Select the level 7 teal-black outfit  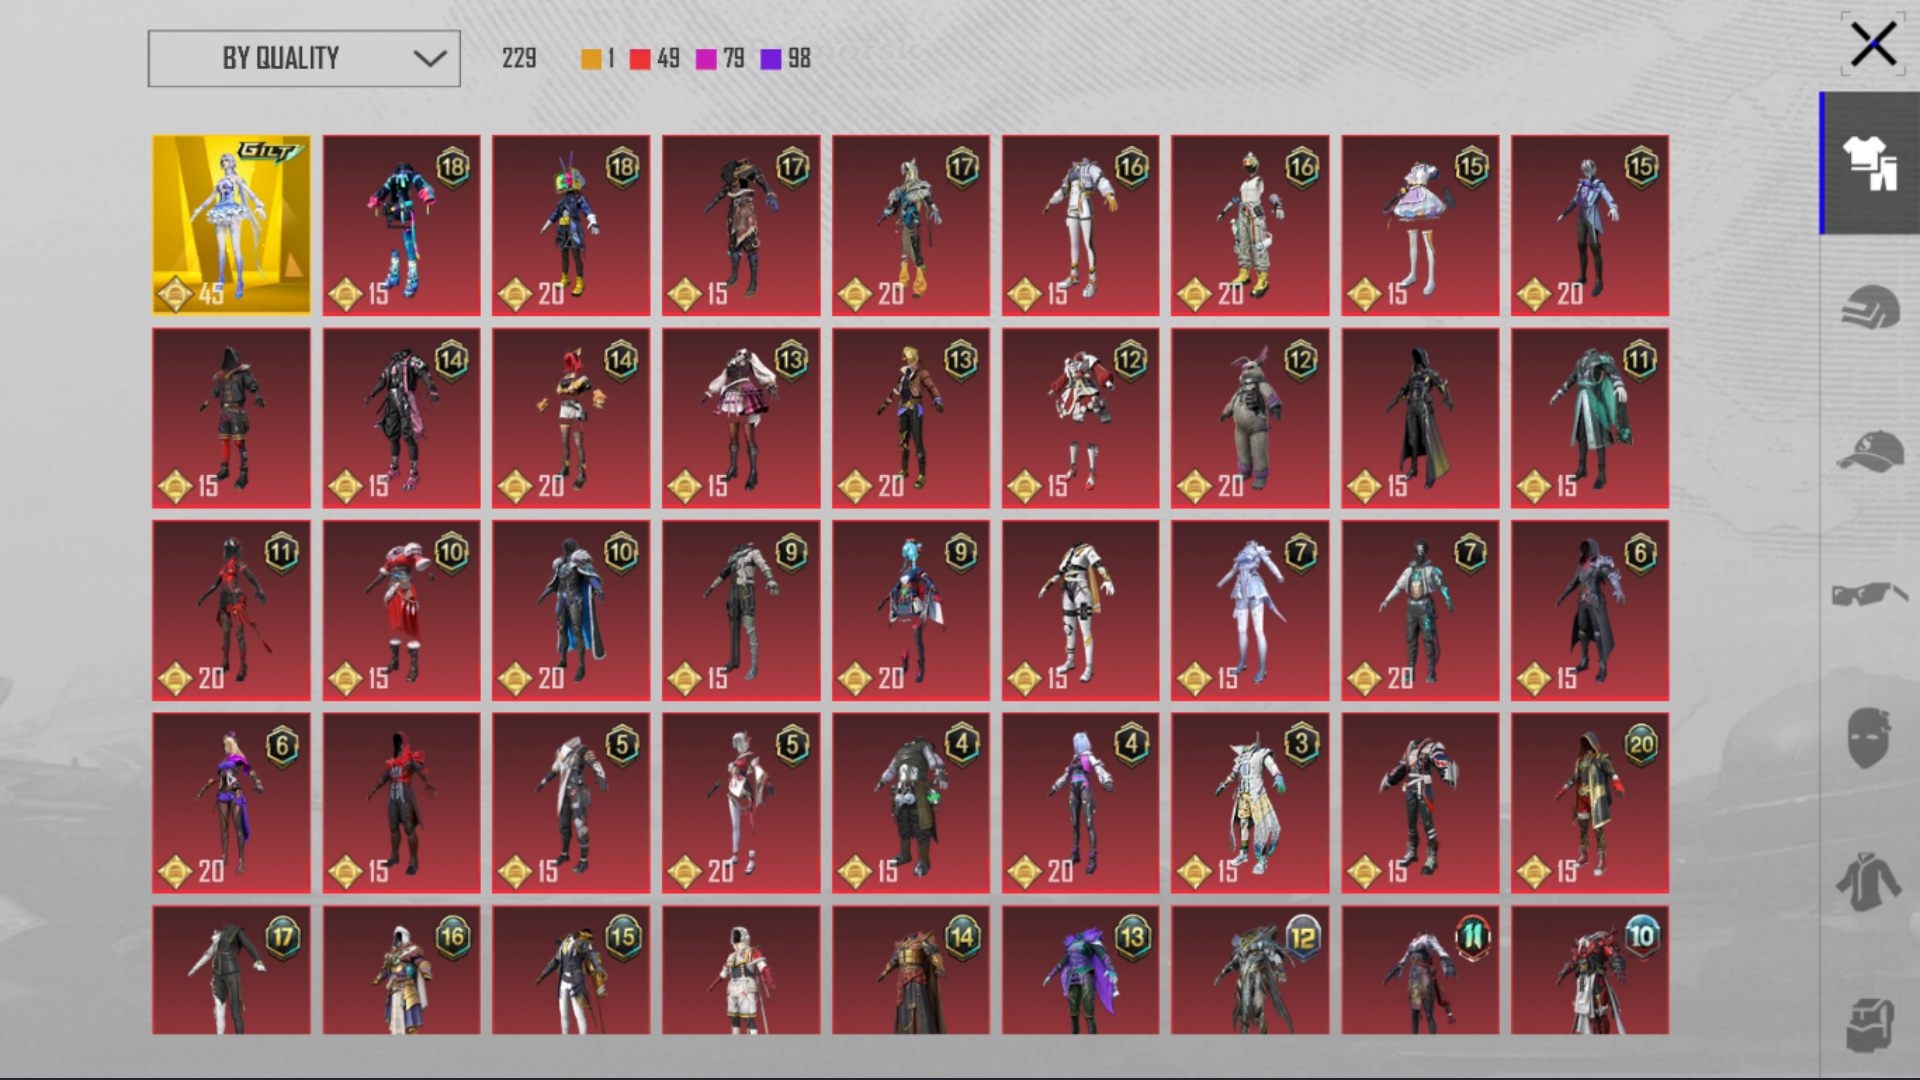point(1420,610)
